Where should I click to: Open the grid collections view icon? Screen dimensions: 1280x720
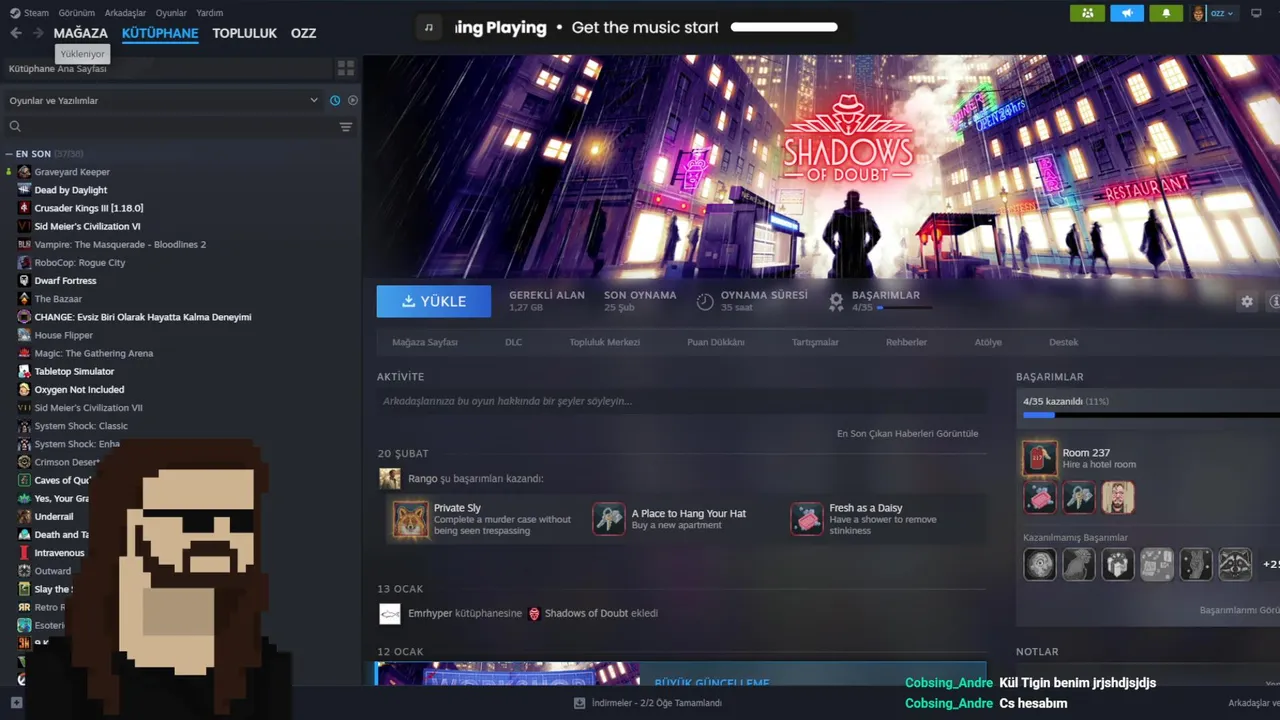pyautogui.click(x=346, y=68)
